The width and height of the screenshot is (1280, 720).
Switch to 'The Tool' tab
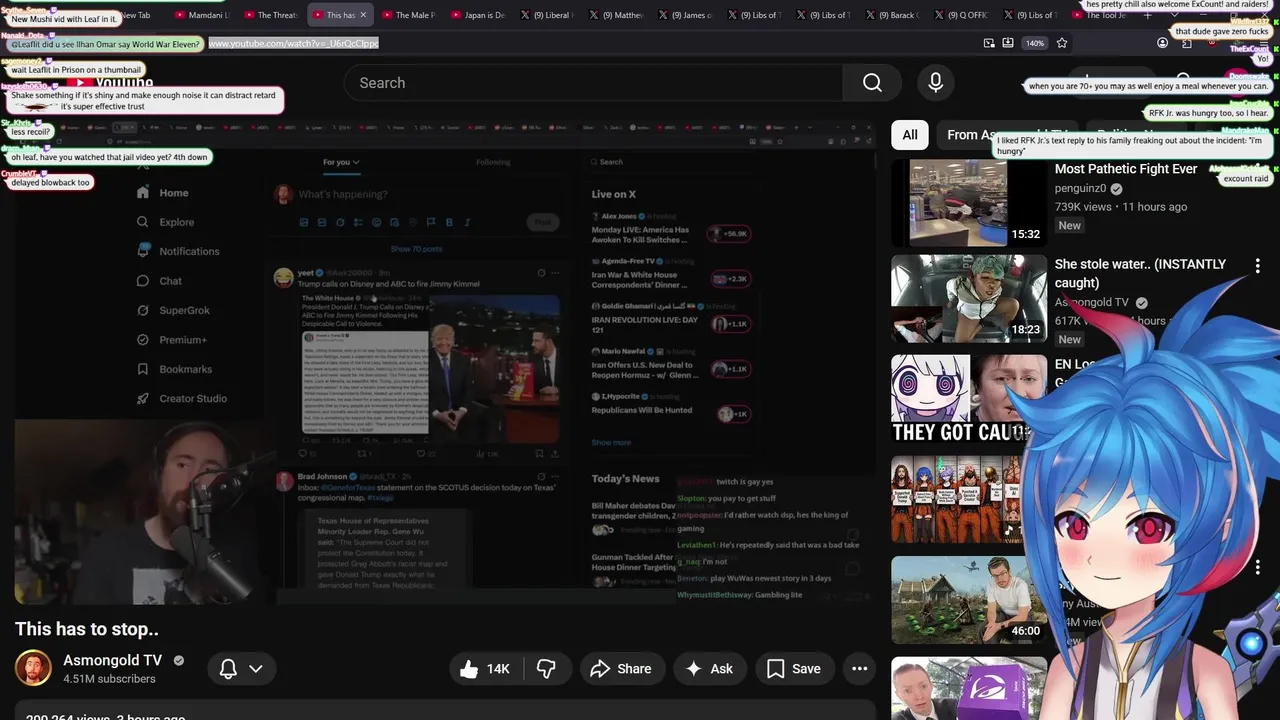1100,15
